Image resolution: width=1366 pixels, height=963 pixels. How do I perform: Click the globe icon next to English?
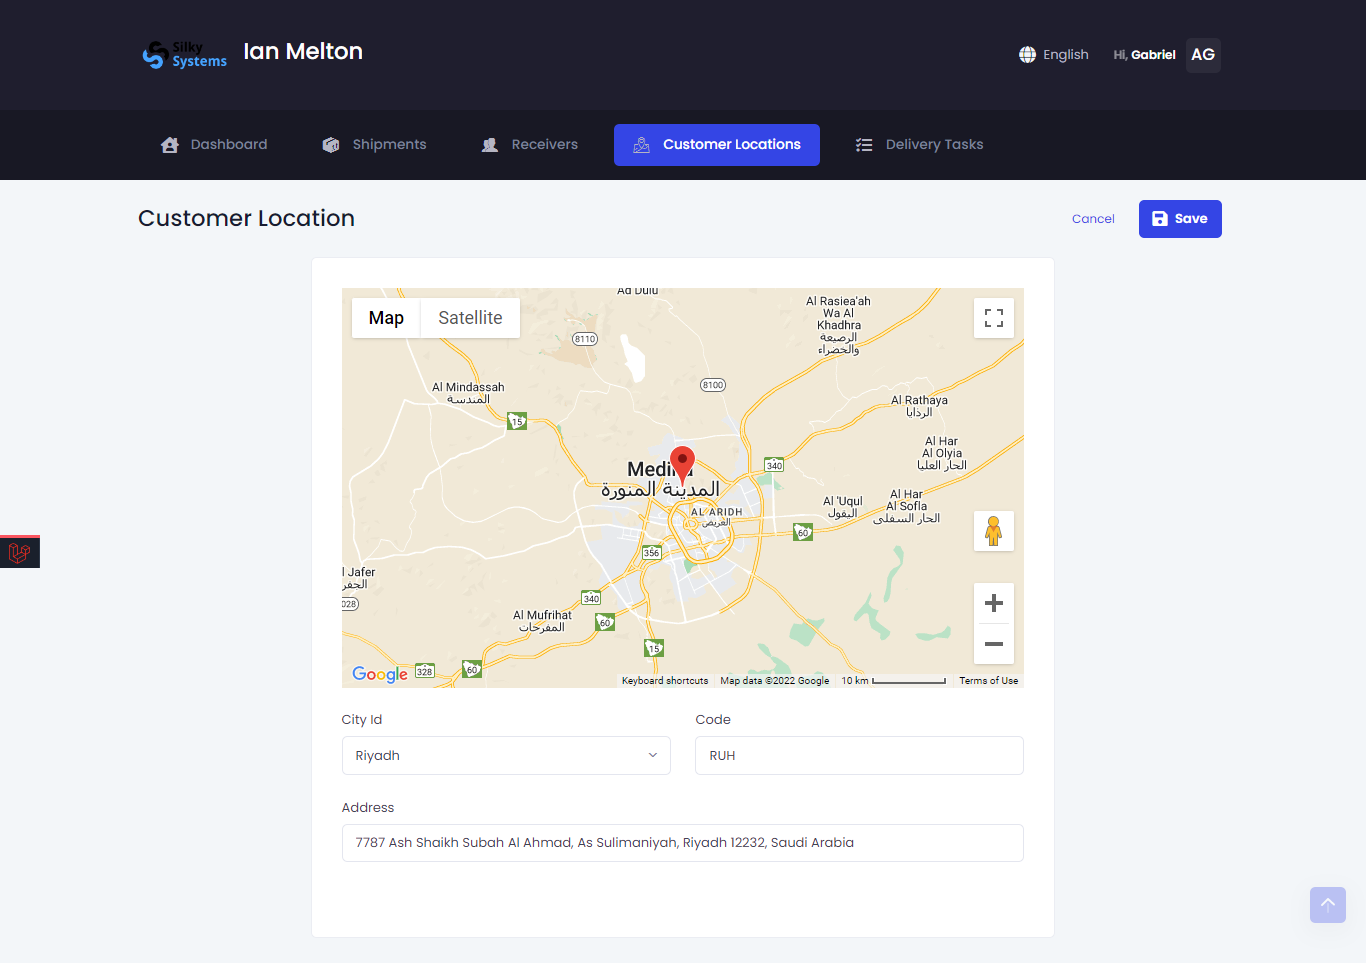coord(1027,54)
